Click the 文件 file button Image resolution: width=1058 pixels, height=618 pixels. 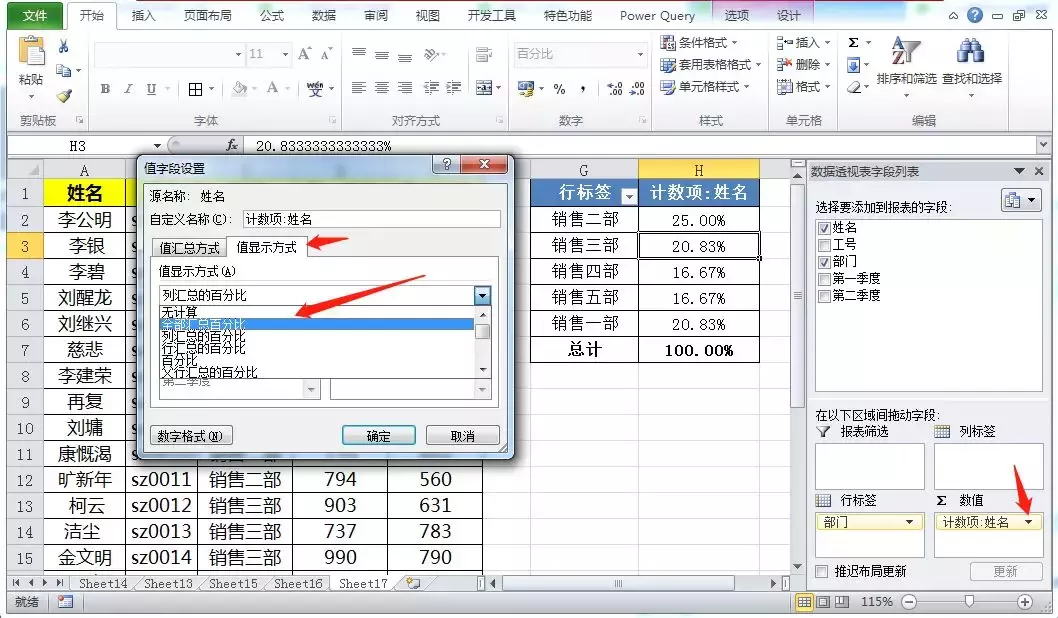click(35, 16)
